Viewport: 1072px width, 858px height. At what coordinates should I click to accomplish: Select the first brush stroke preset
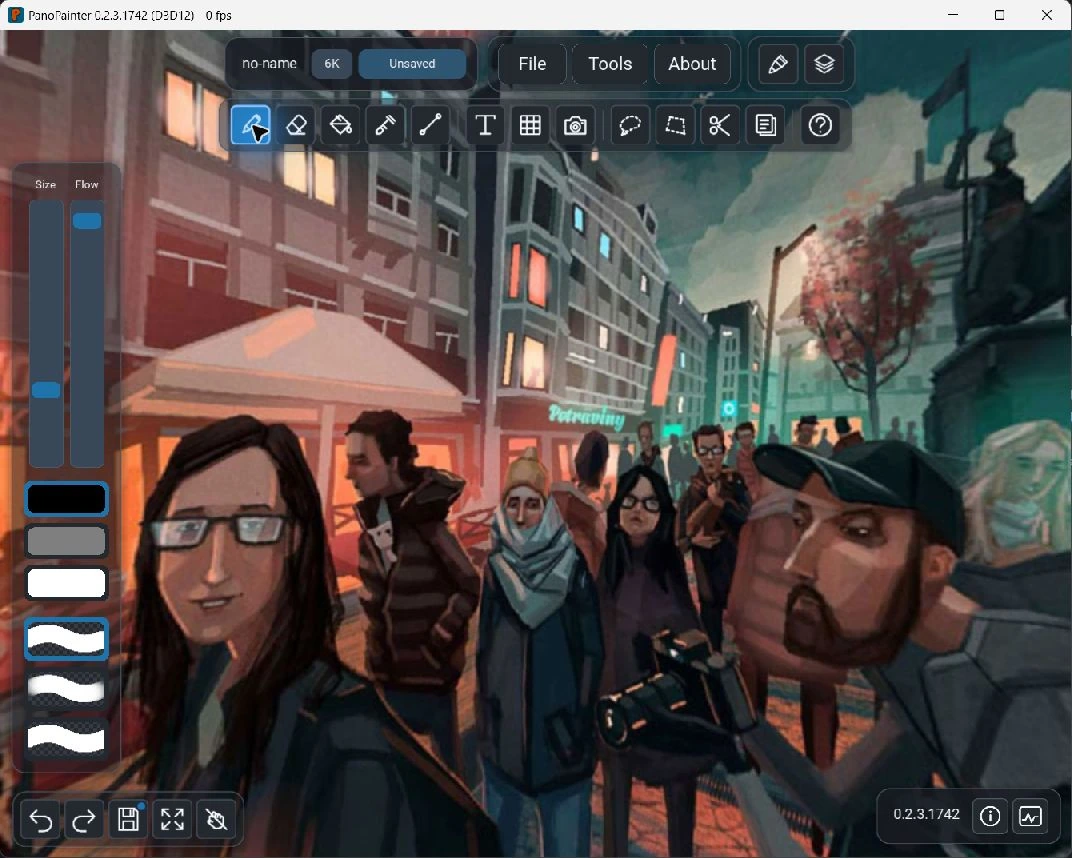pos(66,639)
